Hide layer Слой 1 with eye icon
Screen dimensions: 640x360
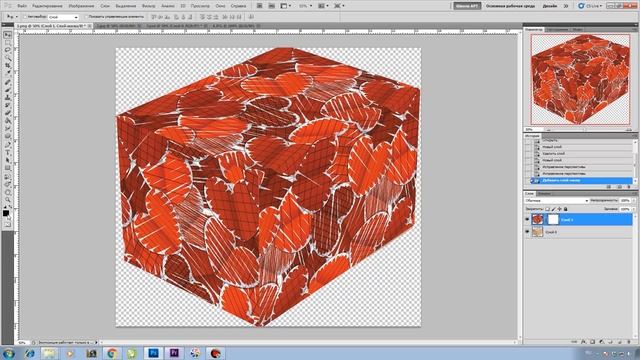pos(527,220)
